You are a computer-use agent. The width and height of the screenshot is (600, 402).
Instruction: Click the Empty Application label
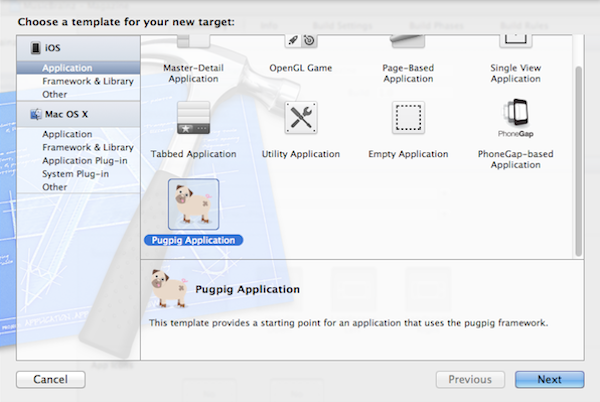(408, 154)
